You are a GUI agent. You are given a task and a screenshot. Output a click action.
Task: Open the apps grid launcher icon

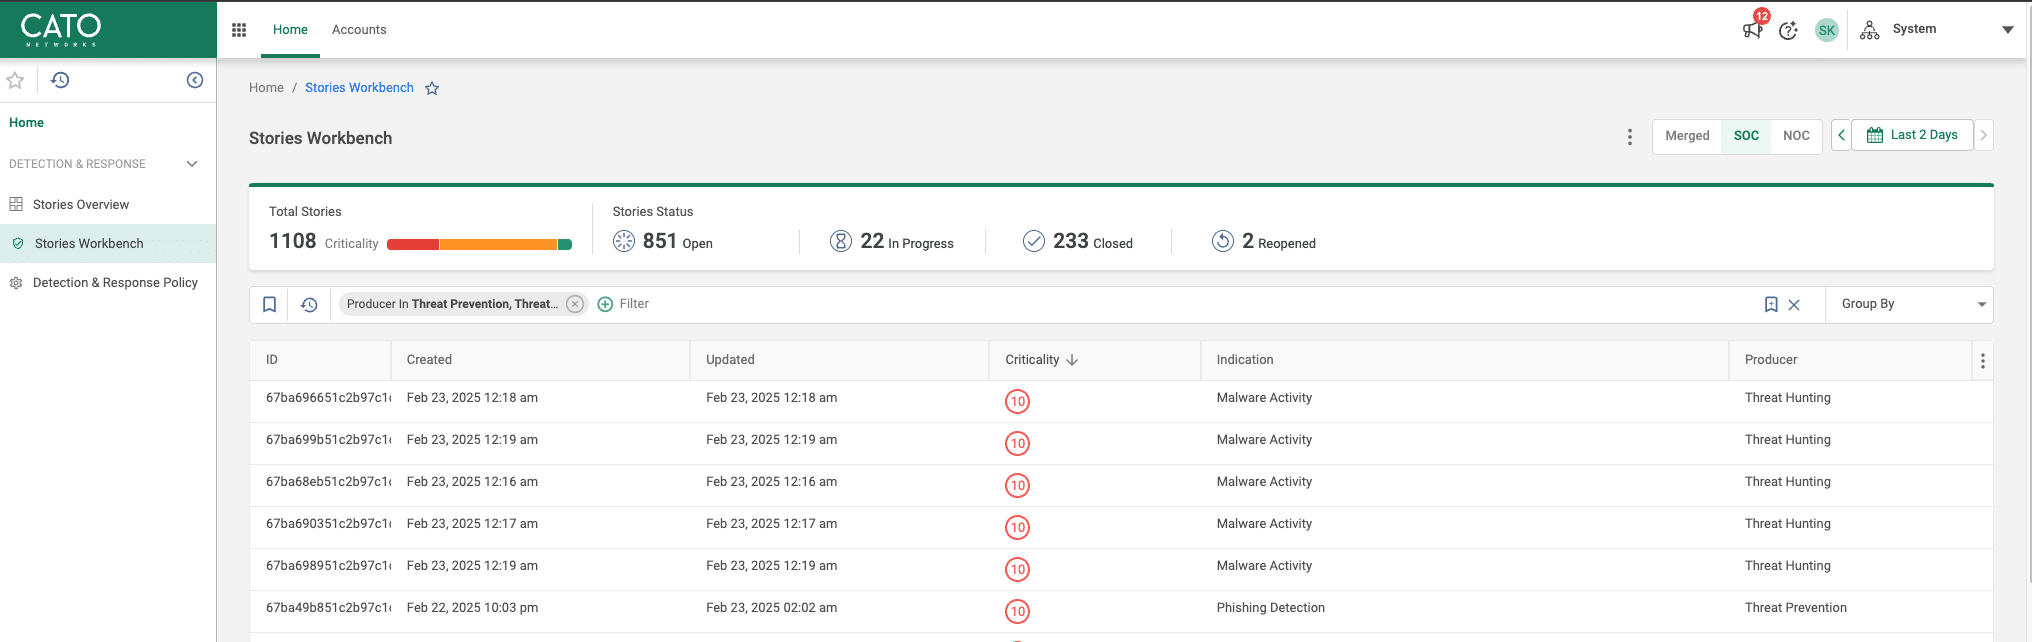(239, 30)
